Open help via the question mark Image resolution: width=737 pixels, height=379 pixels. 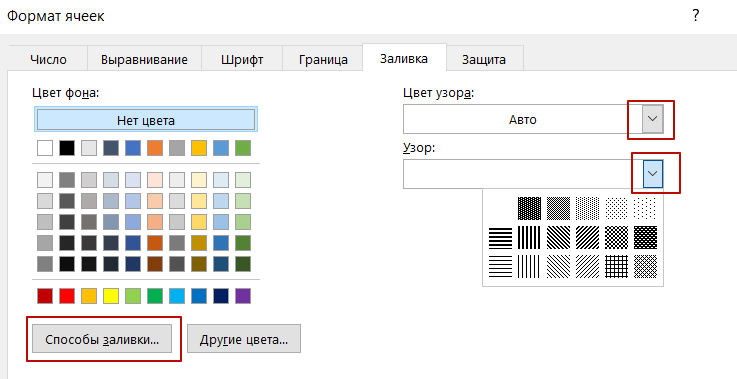coord(696,16)
